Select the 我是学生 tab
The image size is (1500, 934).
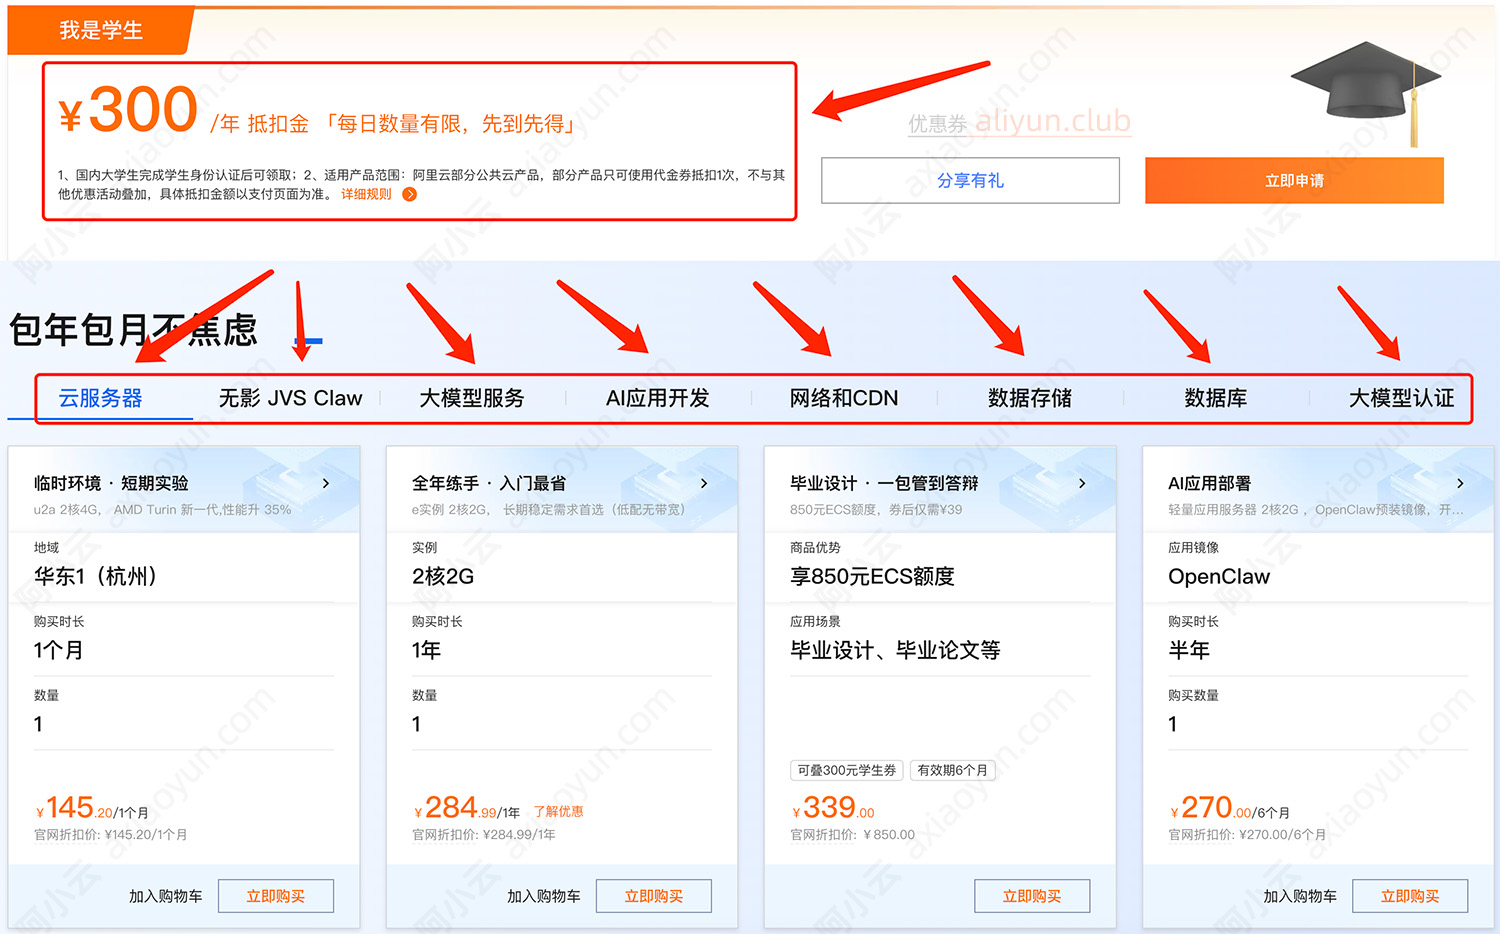[101, 31]
